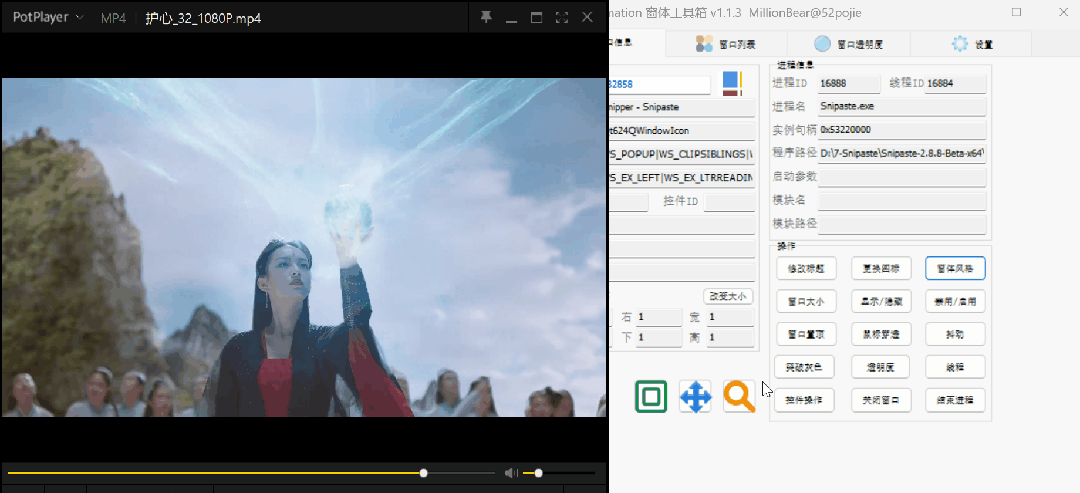The image size is (1080, 493).
Task: Select the partly hidden 窗口信息 tab
Action: 637,43
